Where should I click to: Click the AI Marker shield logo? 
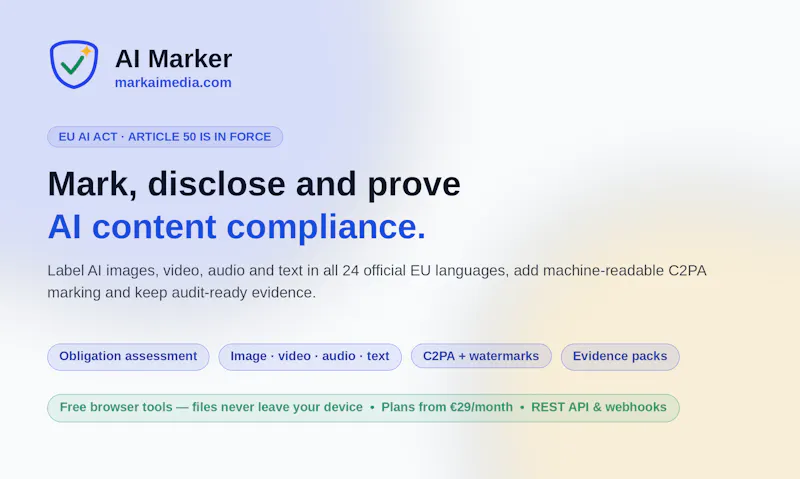pyautogui.click(x=74, y=64)
